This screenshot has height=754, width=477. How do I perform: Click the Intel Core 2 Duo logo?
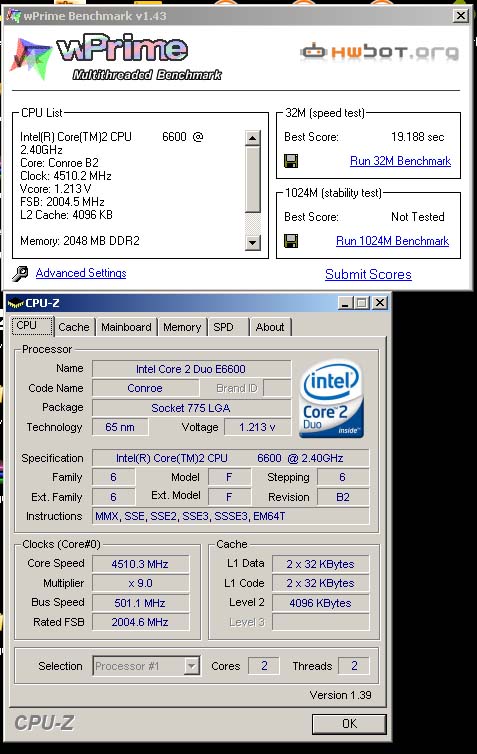coord(331,399)
